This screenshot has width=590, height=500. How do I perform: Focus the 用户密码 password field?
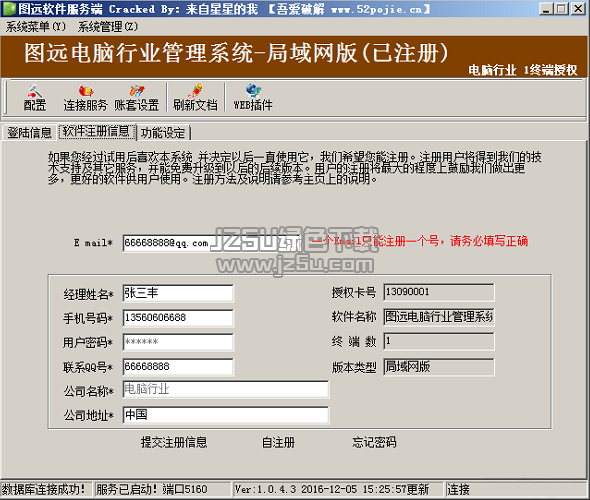[178, 342]
